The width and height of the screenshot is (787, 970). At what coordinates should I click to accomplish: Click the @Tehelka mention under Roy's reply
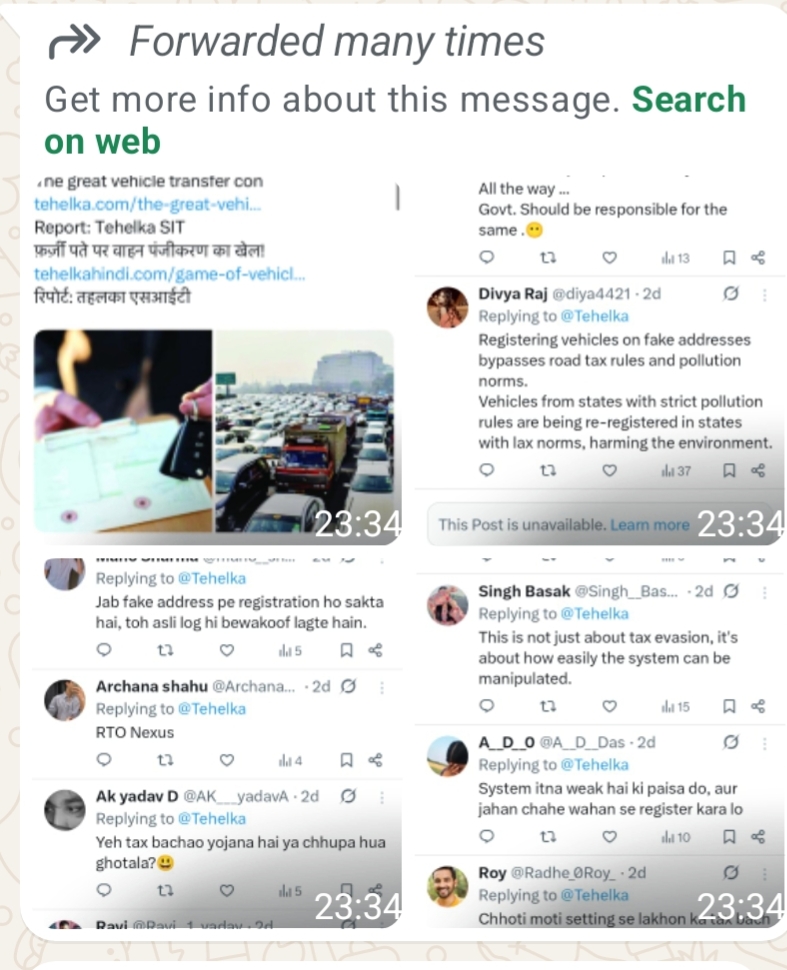pyautogui.click(x=595, y=895)
